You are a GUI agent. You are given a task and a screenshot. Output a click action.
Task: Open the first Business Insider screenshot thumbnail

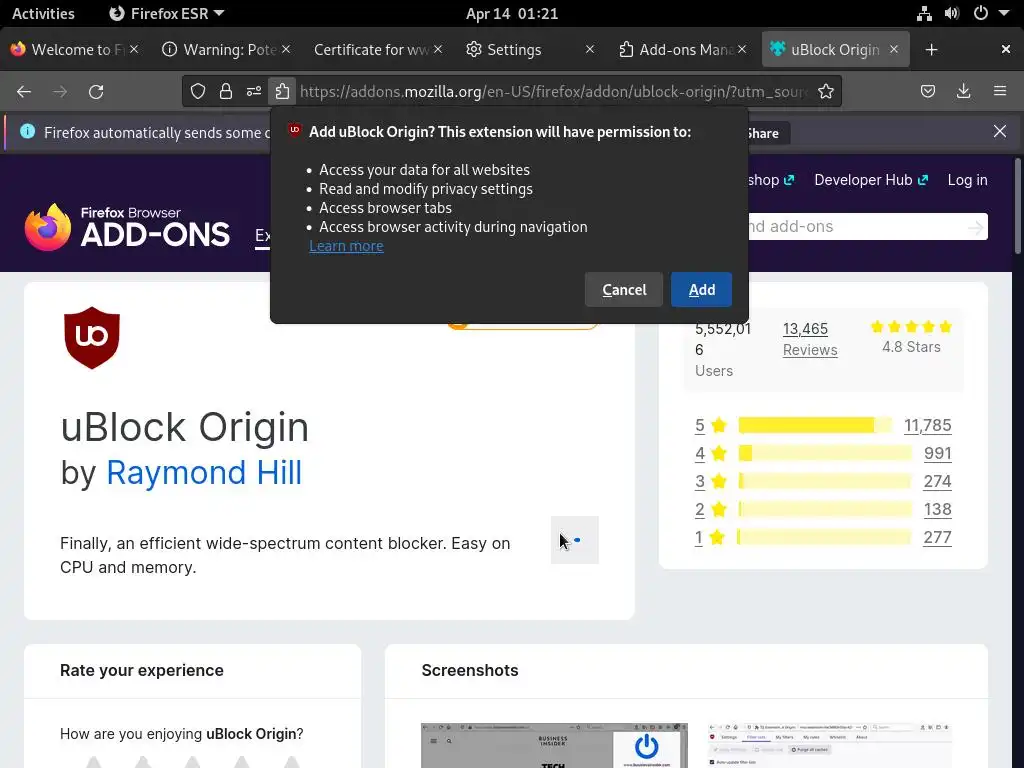coord(554,745)
